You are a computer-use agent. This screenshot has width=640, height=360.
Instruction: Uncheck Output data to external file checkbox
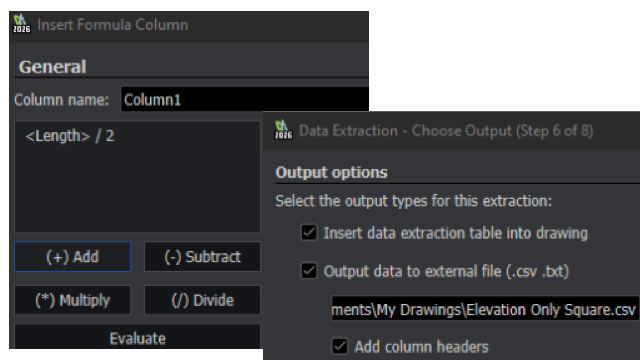(x=309, y=271)
